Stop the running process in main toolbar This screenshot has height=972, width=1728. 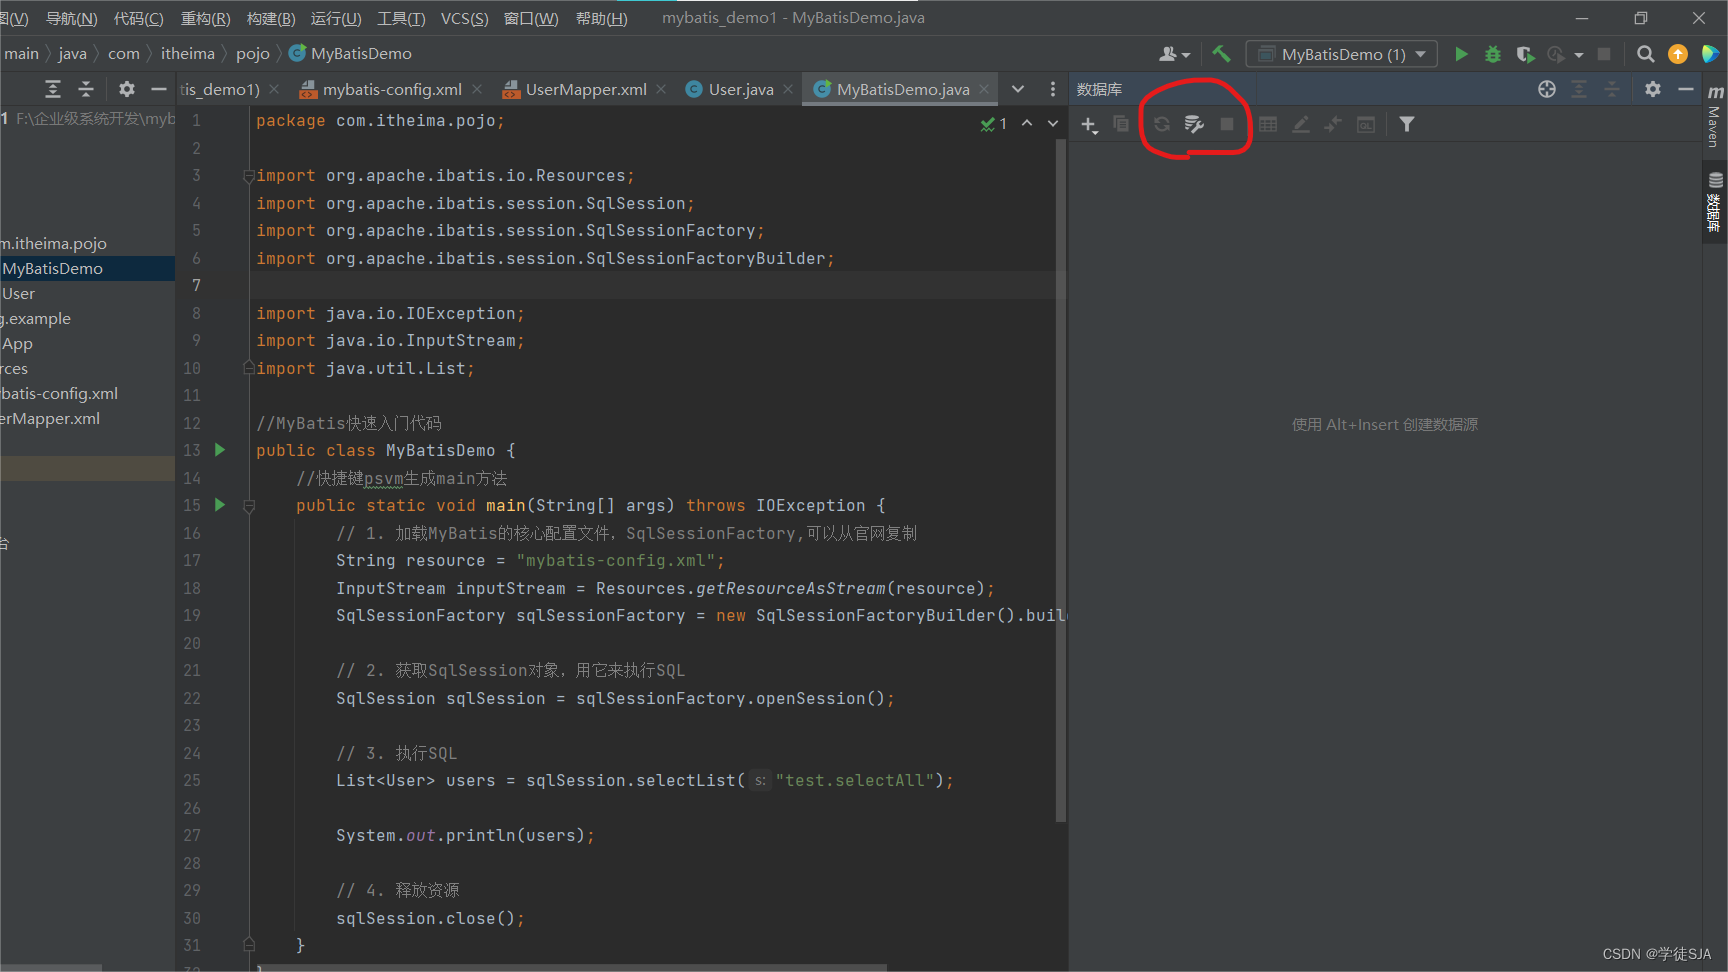click(1604, 54)
